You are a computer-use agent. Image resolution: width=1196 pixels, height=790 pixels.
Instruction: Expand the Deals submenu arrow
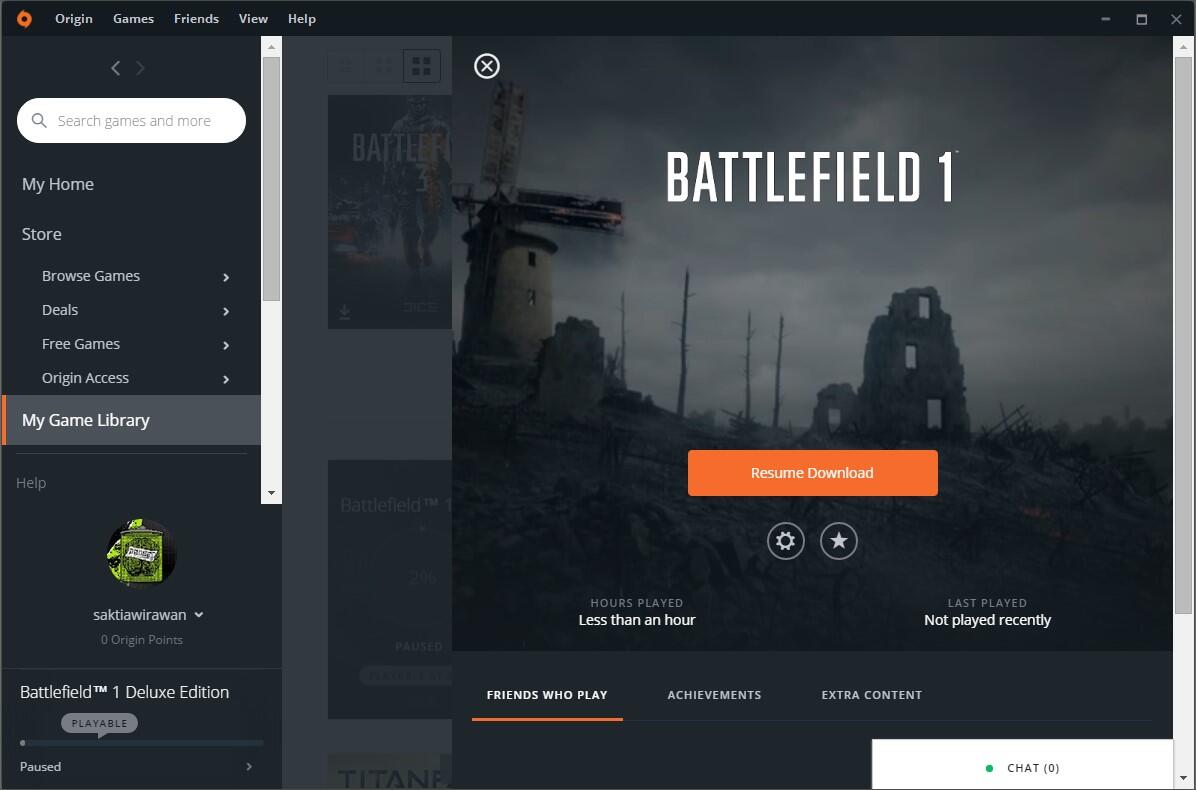click(x=226, y=311)
